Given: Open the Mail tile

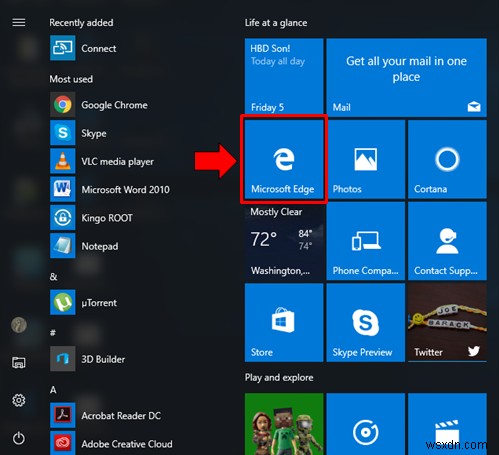Looking at the screenshot, I should click(407, 78).
